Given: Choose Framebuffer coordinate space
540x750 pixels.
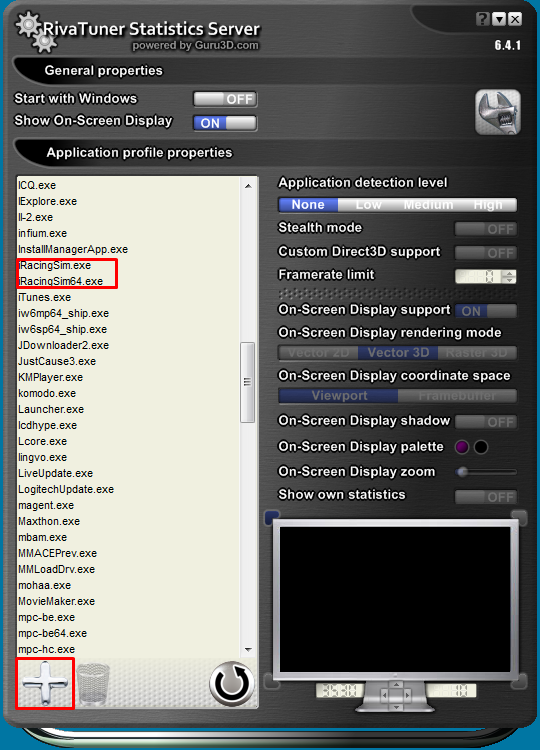Looking at the screenshot, I should tap(457, 396).
